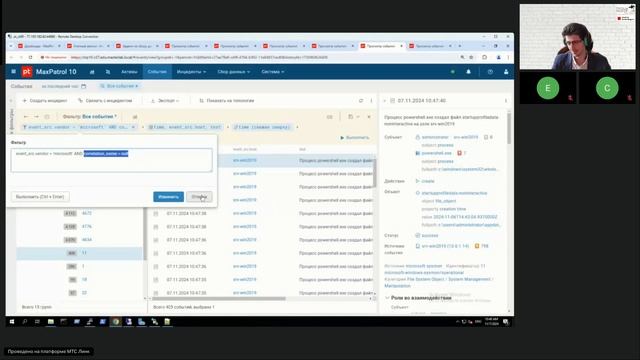Open the administrator subject link

[x=435, y=137]
